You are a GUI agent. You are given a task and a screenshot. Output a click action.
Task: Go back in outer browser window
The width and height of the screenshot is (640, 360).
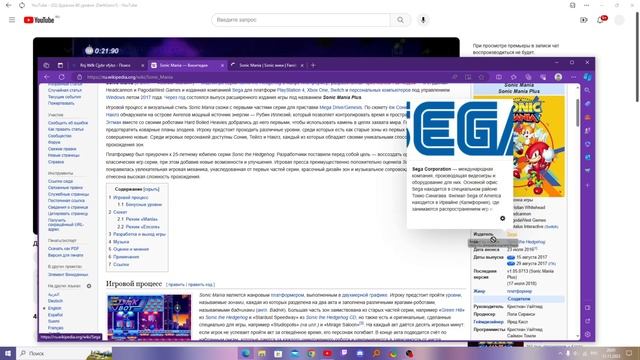click(x=9, y=5)
